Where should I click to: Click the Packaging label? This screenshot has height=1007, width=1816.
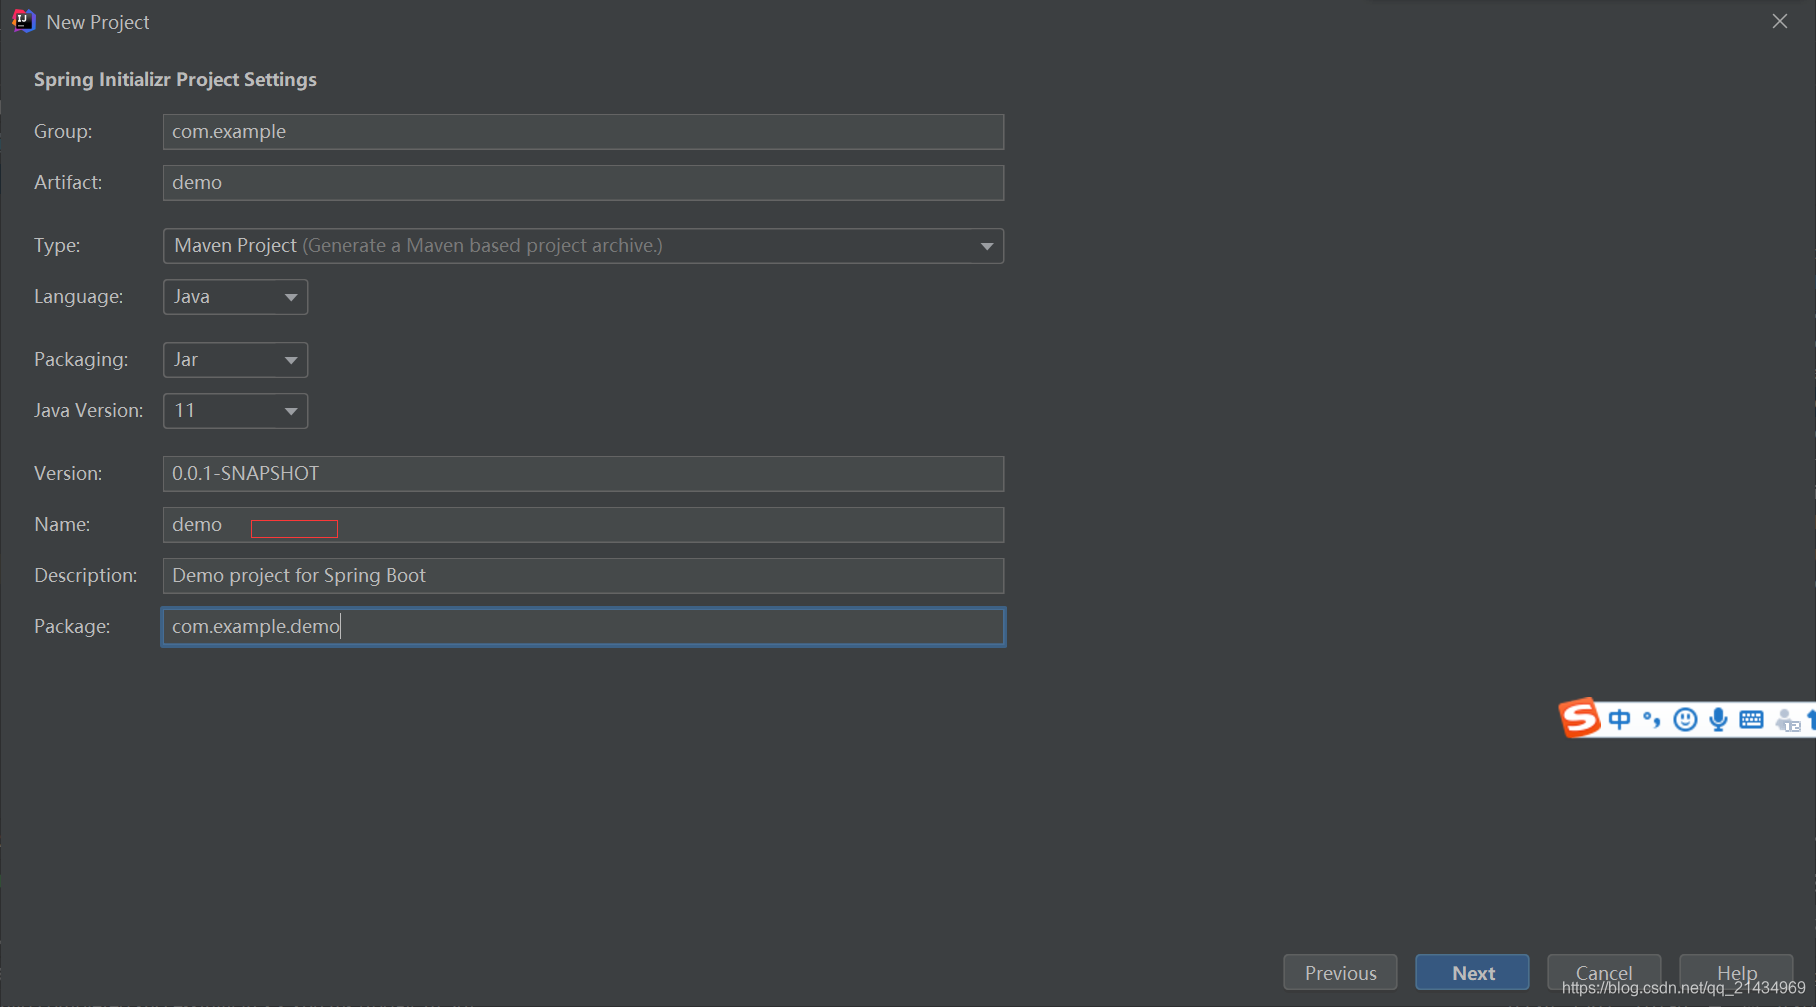coord(81,360)
